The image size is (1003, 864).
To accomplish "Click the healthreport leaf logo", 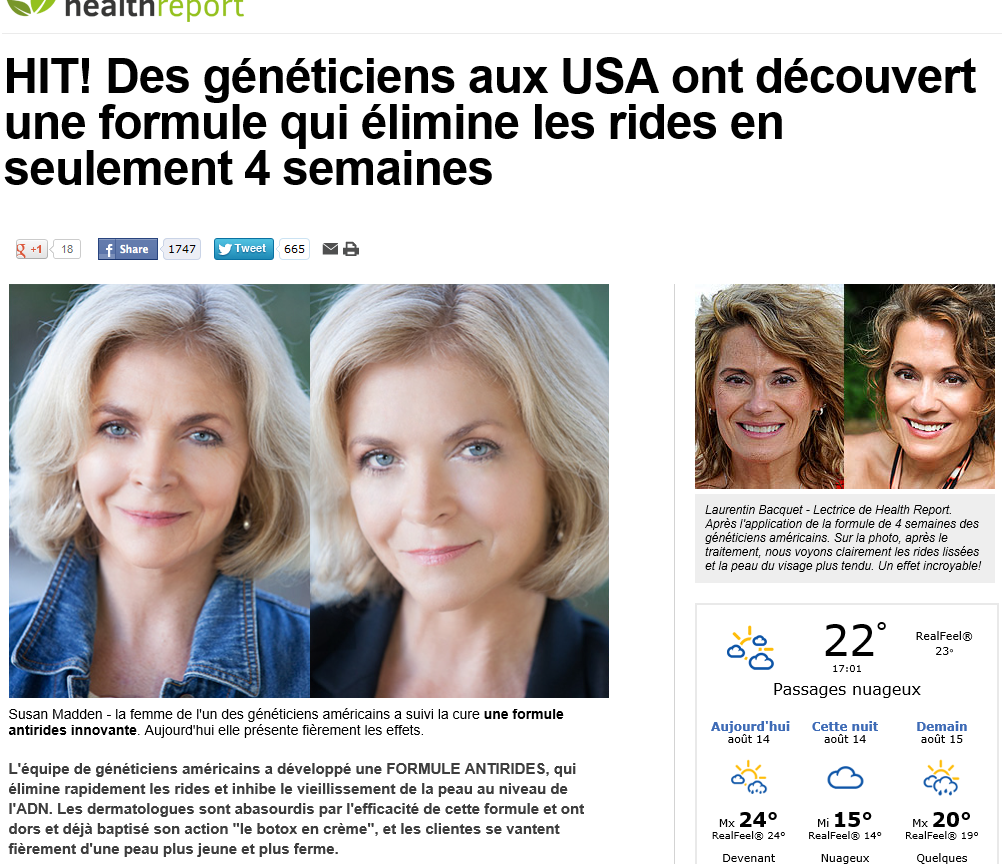I will click(31, 7).
